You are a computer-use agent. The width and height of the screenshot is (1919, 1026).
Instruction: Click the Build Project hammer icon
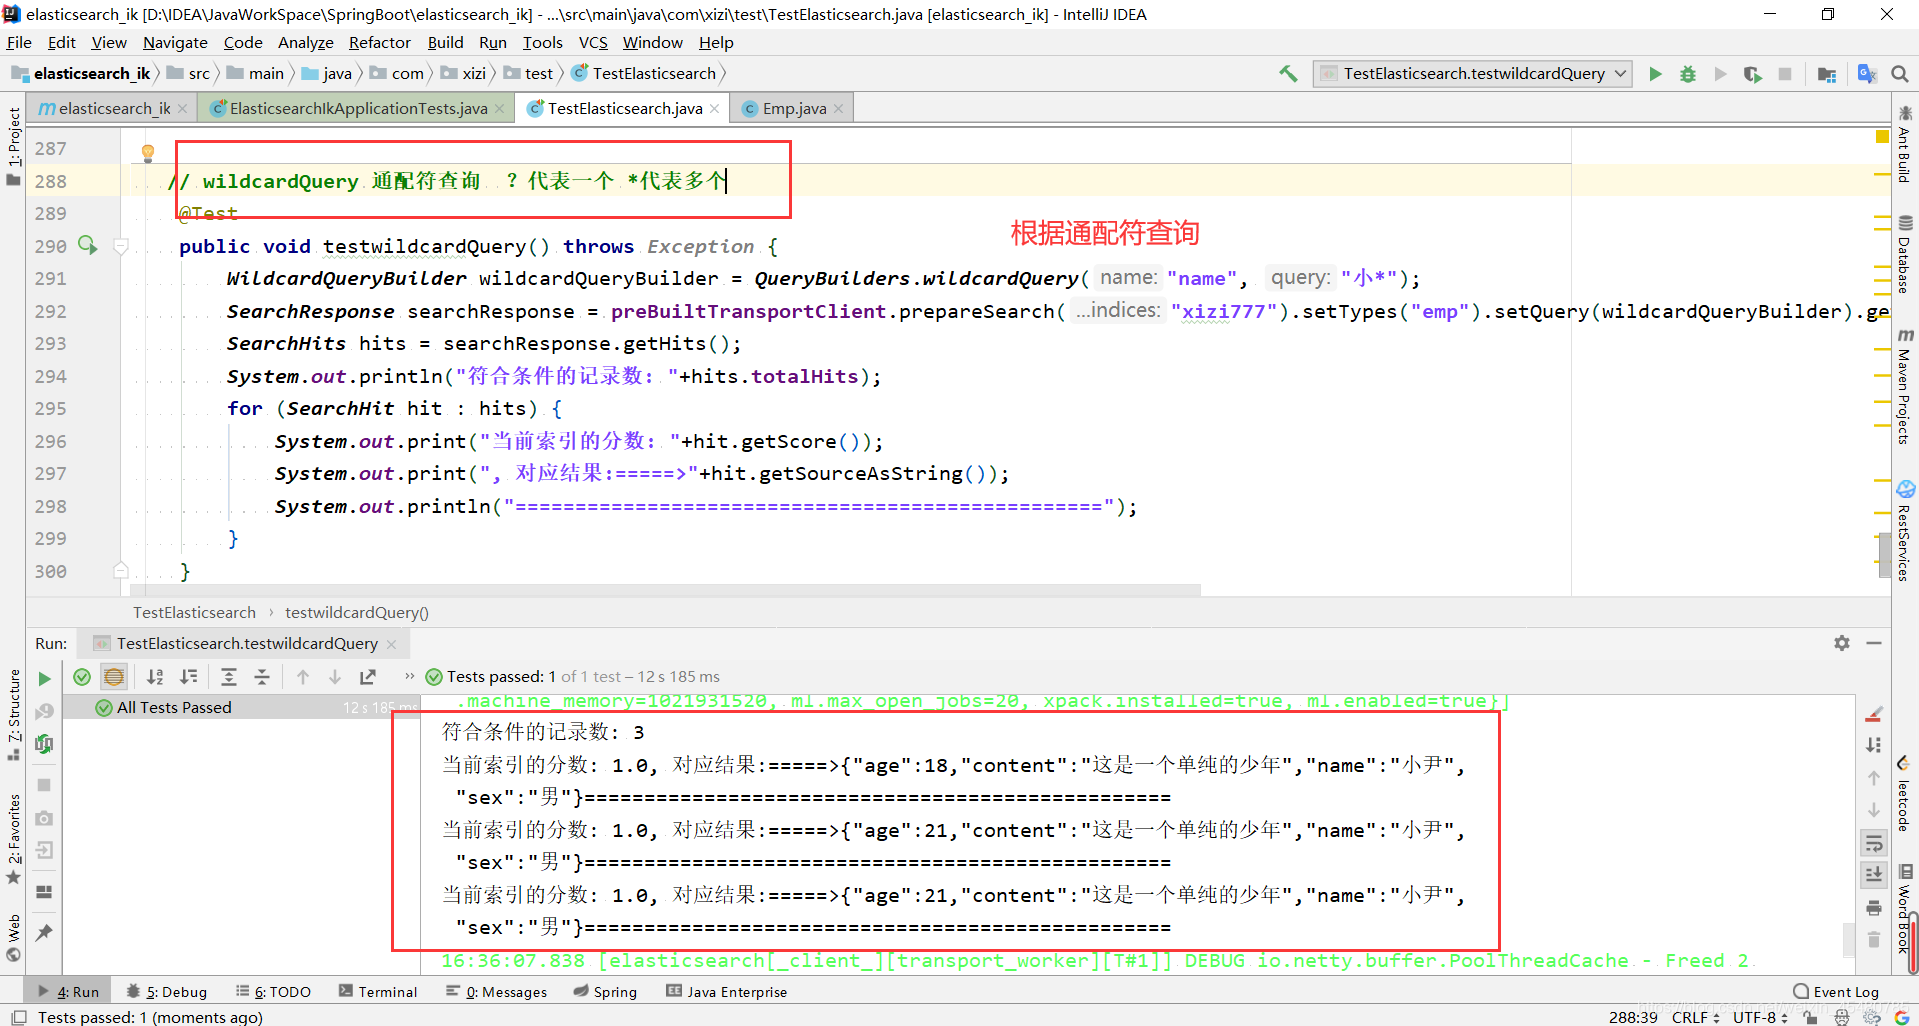pyautogui.click(x=1288, y=73)
